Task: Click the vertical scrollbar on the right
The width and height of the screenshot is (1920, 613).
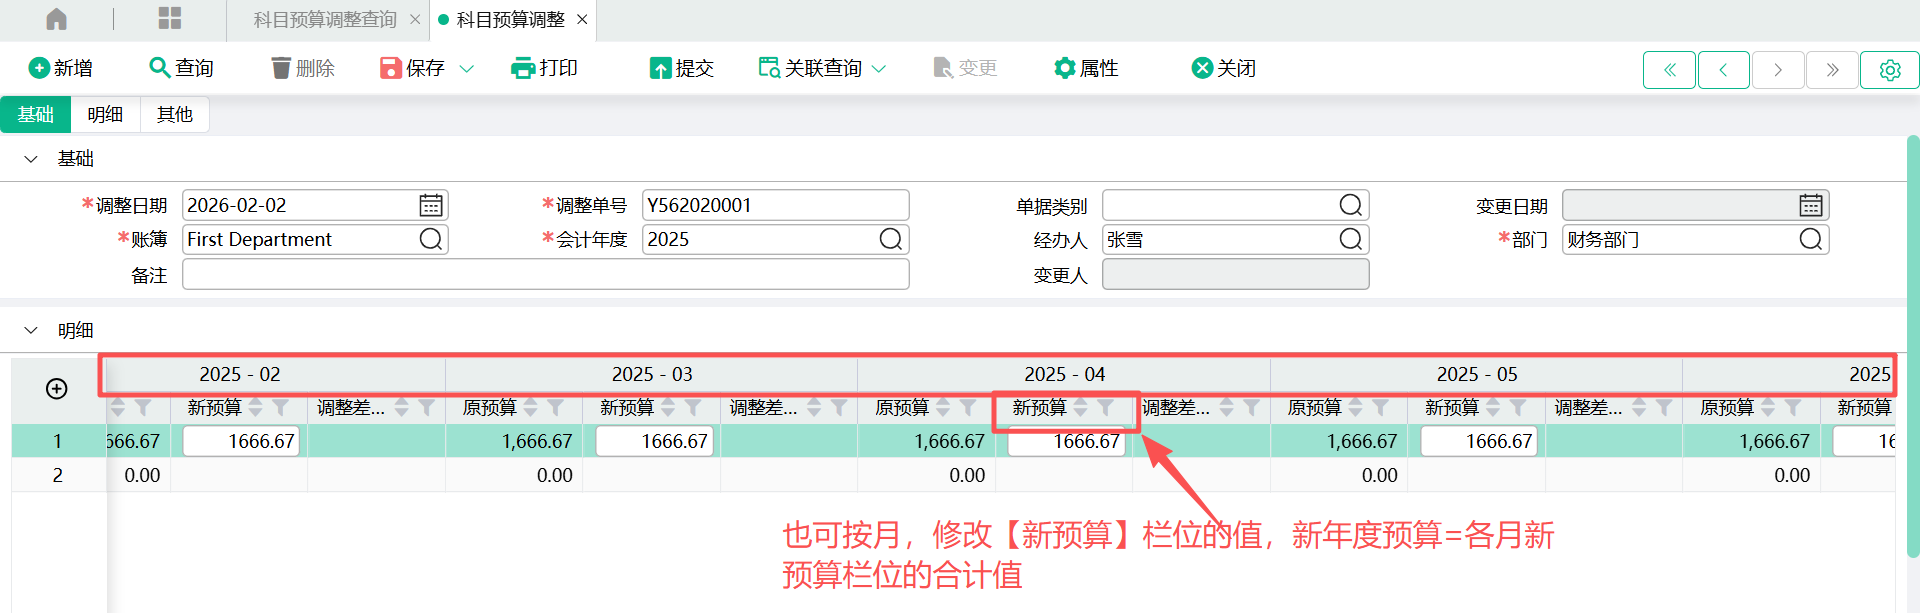Action: tap(1912, 350)
